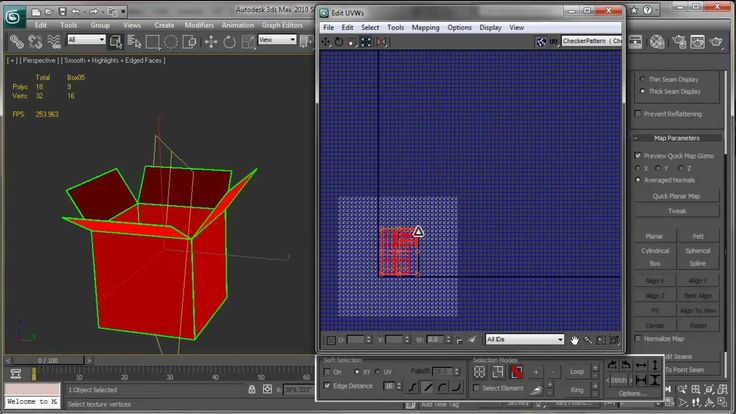Pick the Select and Rotate tool in main toolbar
Screen dimensions: 736x414
click(x=227, y=42)
